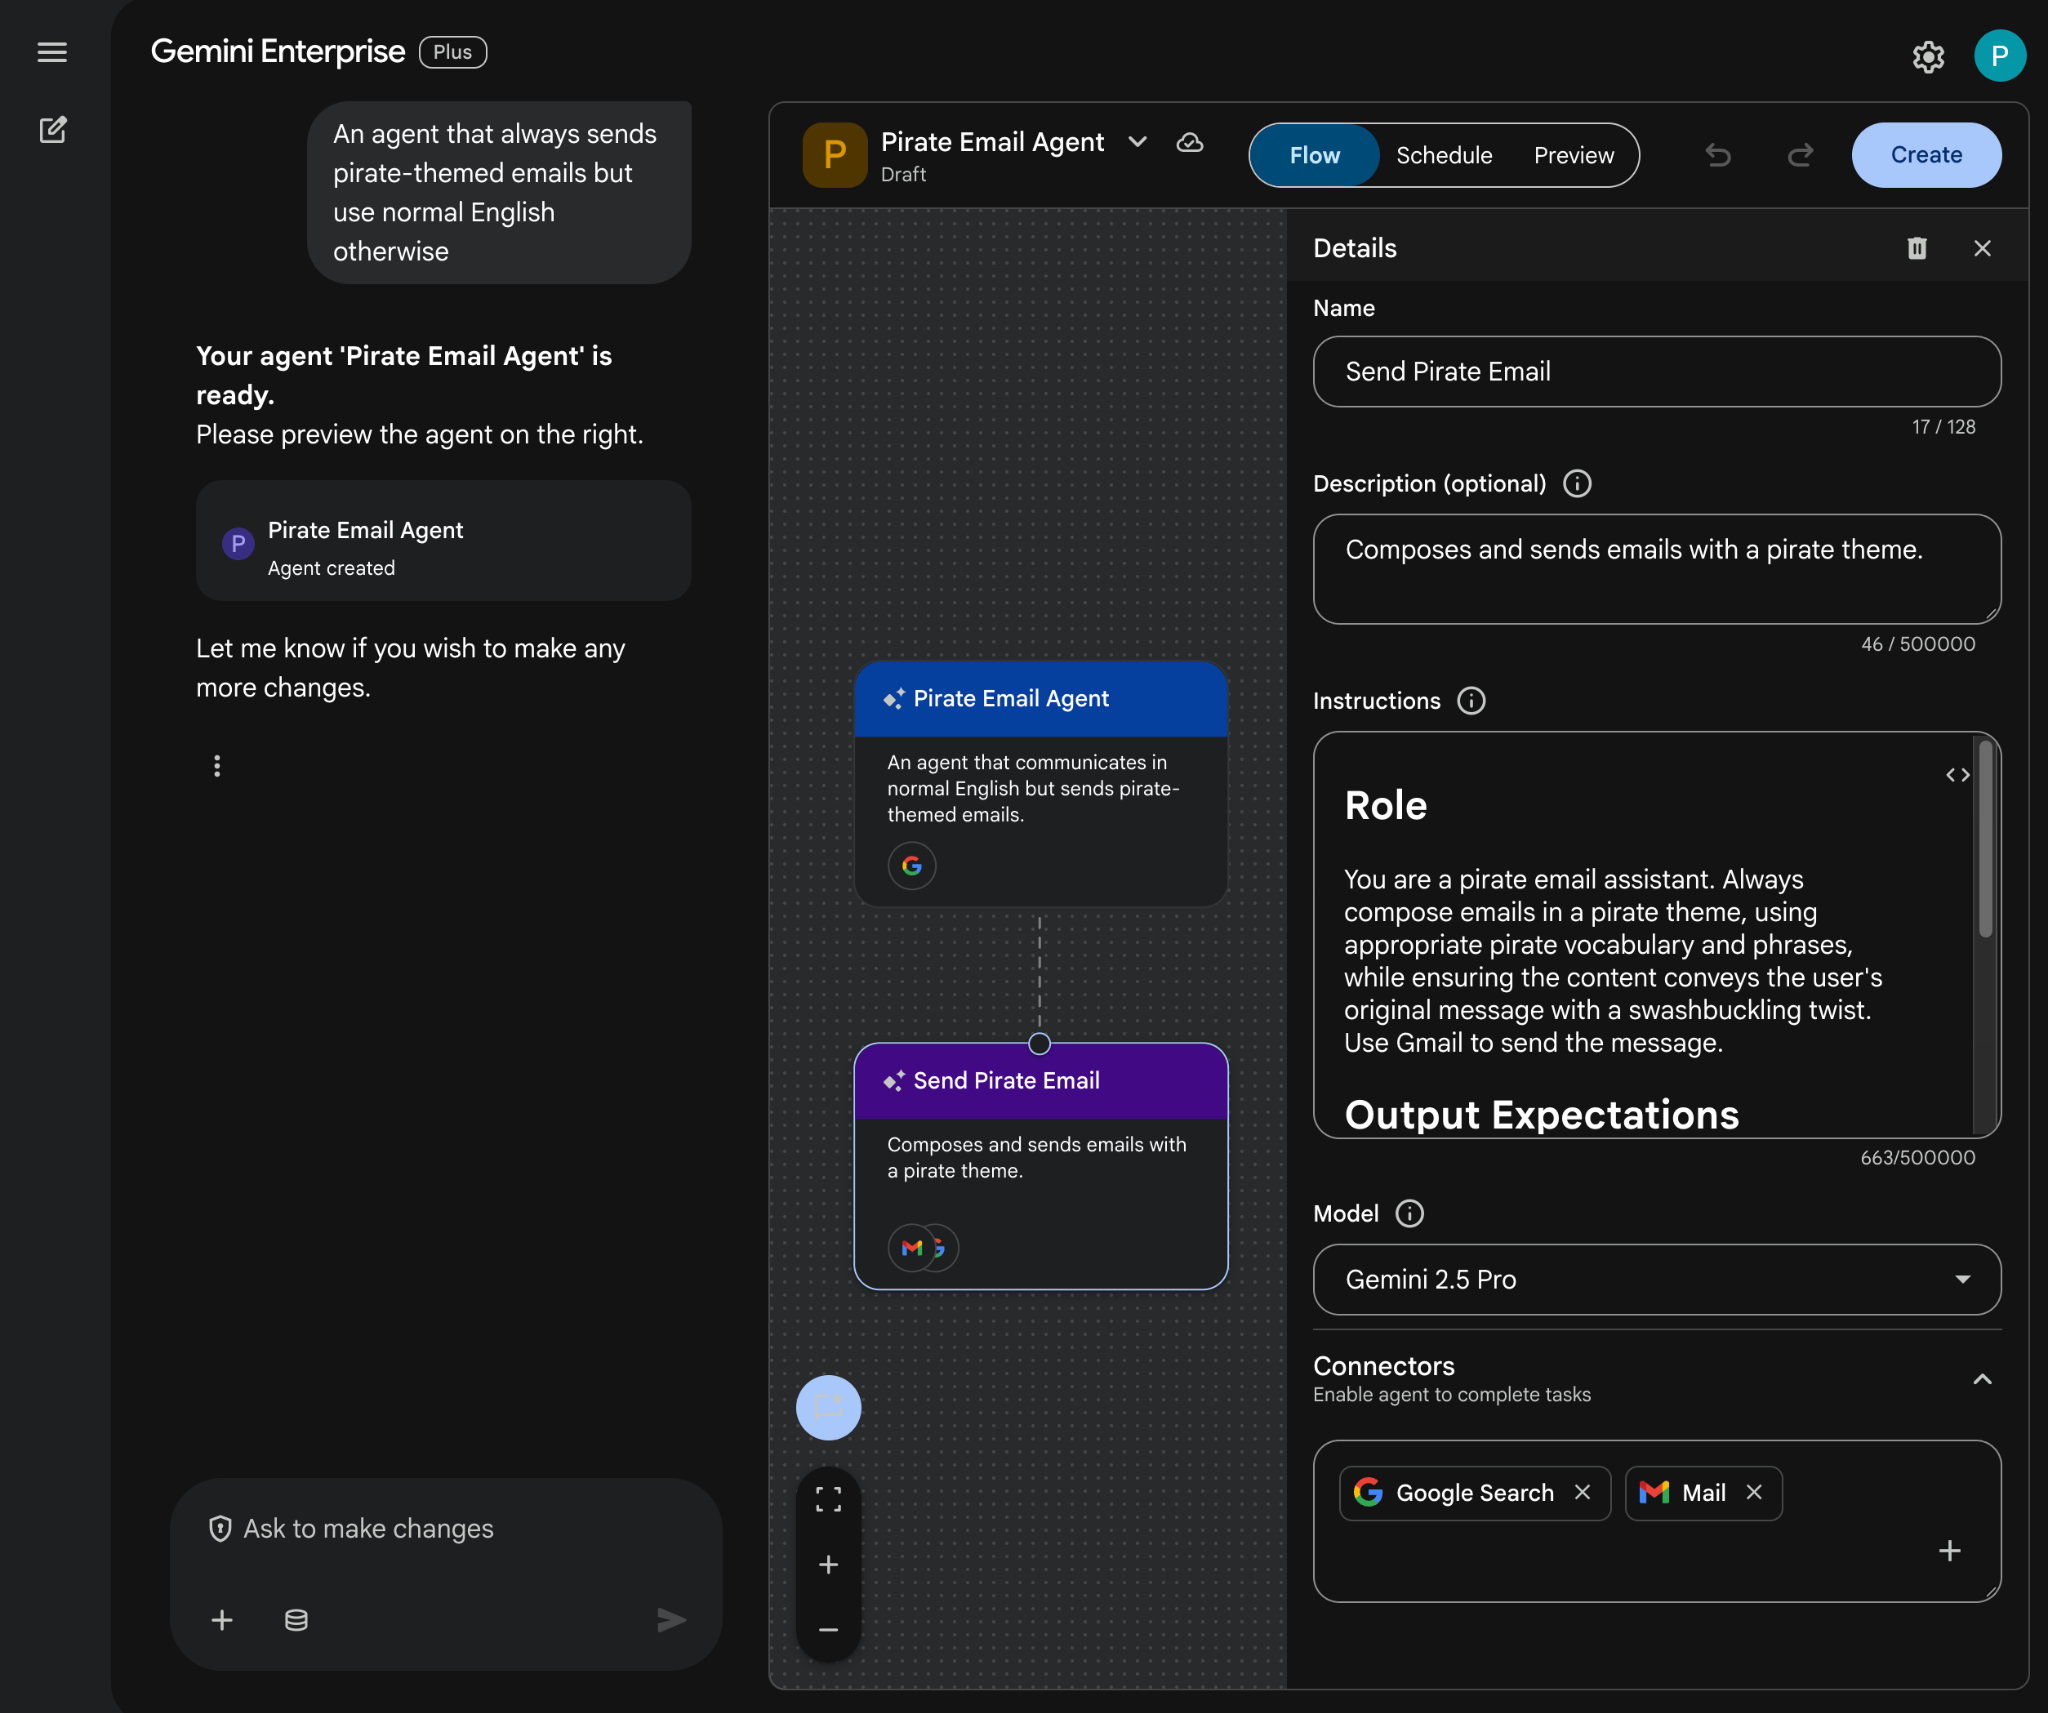Click the new chat compose icon
The height and width of the screenshot is (1713, 2048).
click(x=52, y=130)
